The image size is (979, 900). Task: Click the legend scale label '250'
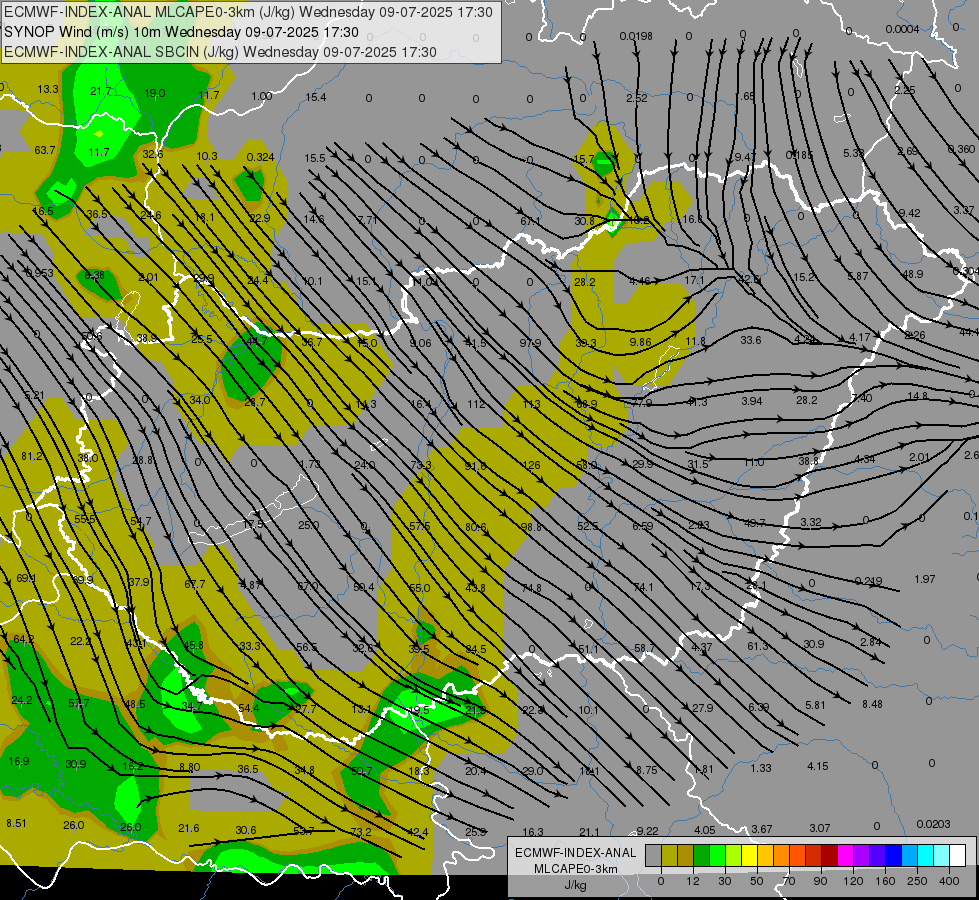[917, 881]
